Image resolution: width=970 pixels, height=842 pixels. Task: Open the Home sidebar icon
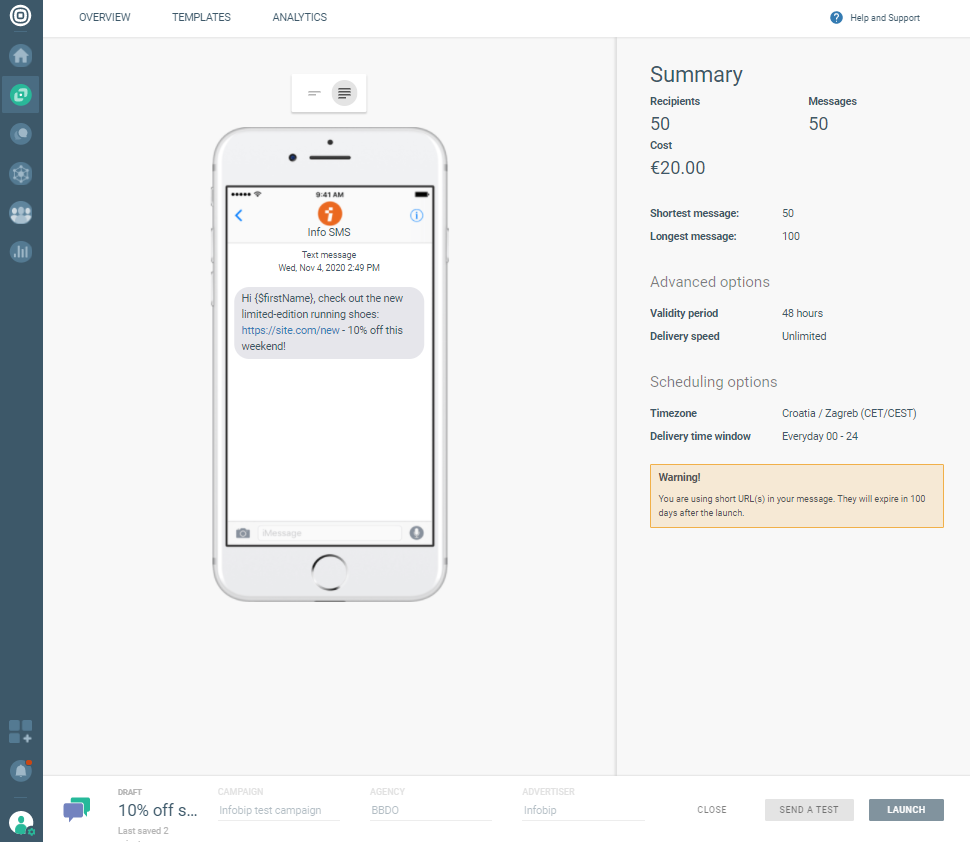[20, 56]
